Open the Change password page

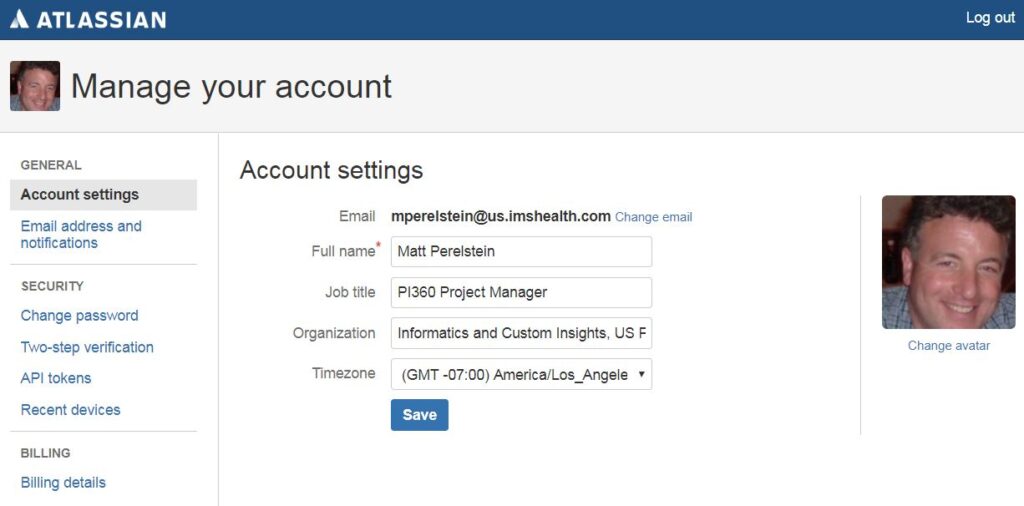click(80, 316)
